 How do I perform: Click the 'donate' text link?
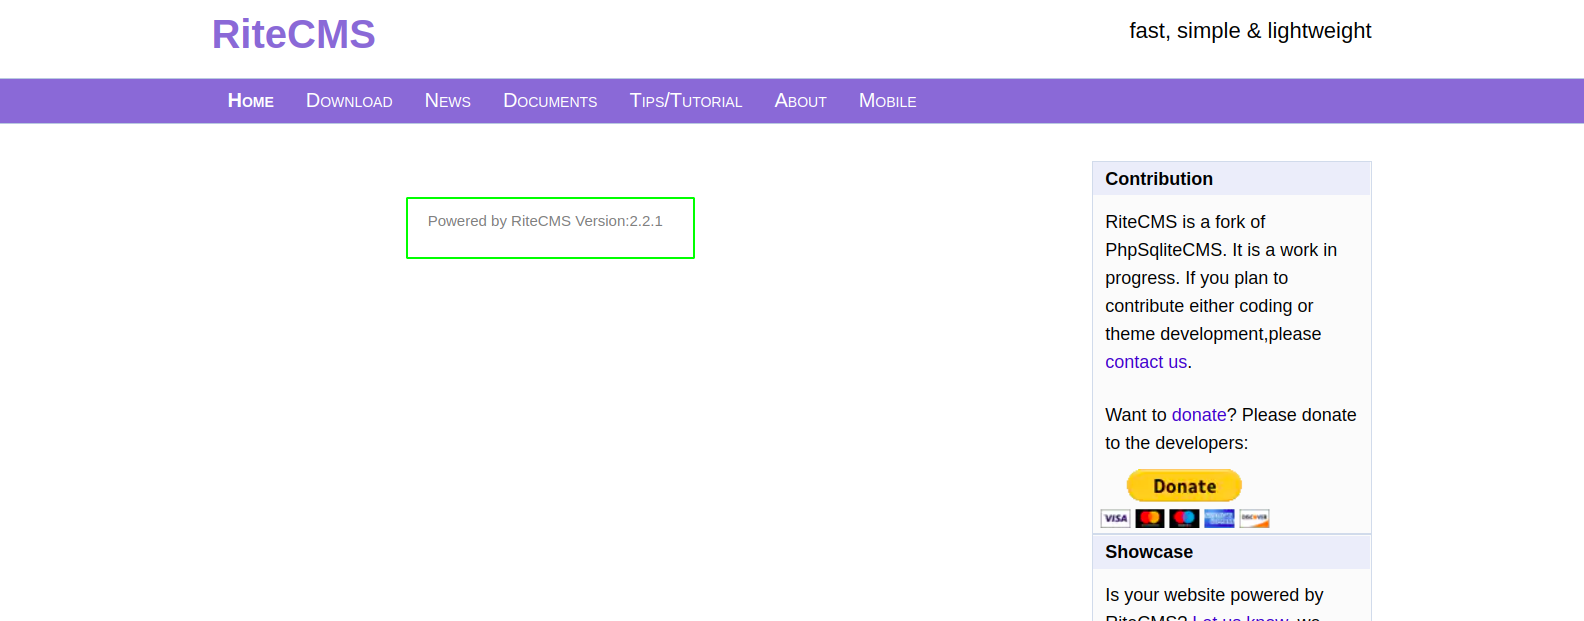[1199, 415]
